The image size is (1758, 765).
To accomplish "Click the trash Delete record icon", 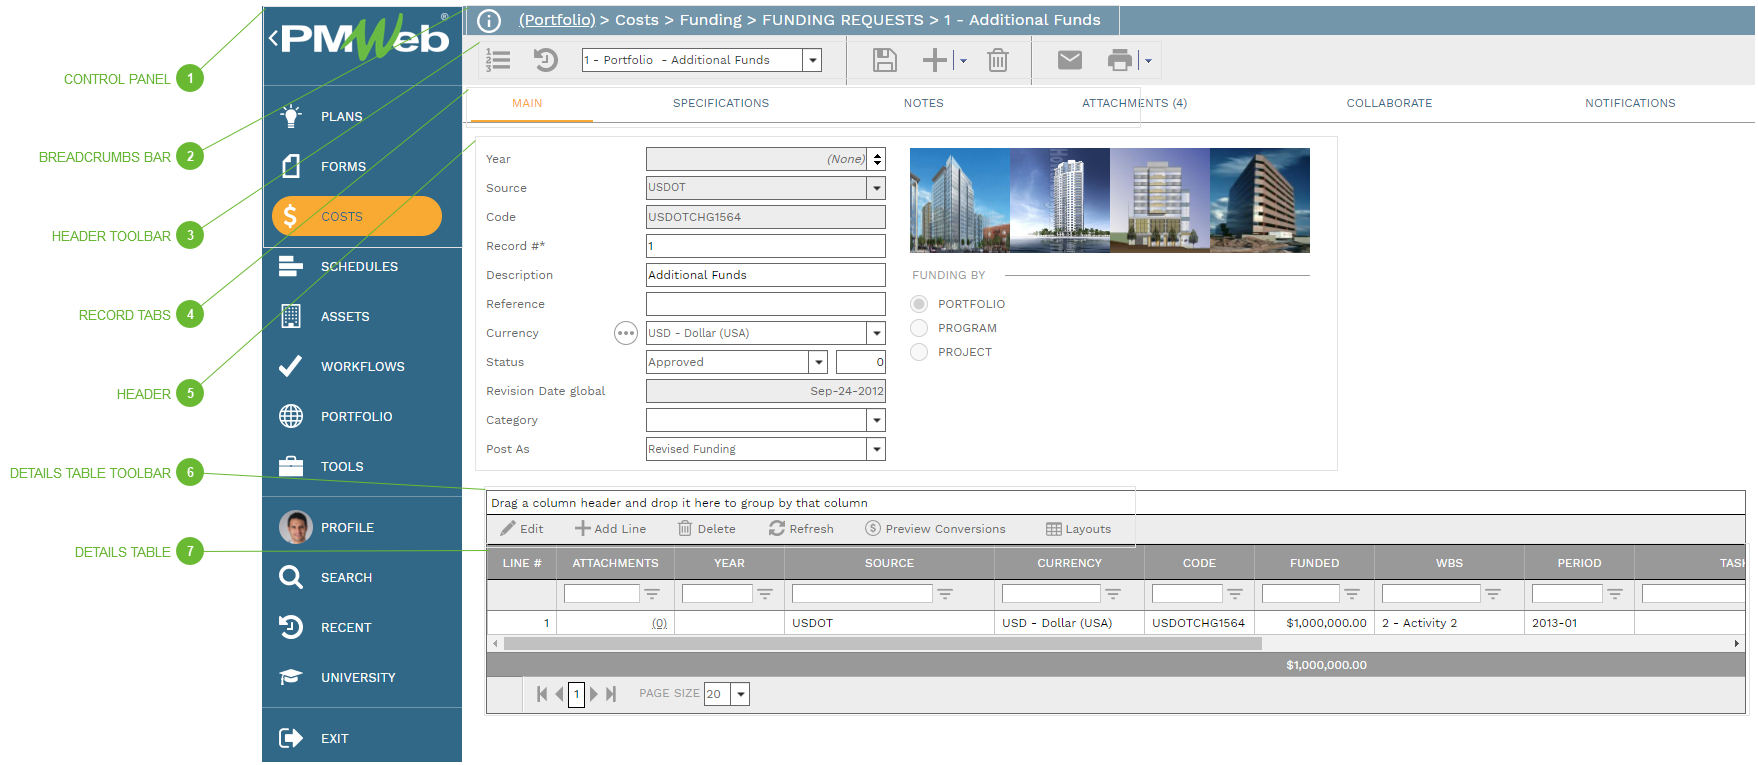I will pyautogui.click(x=997, y=60).
